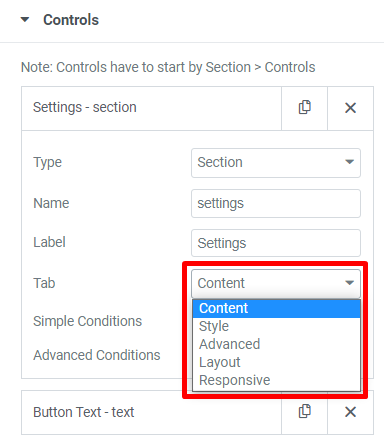Remove the Settings - section control
Image resolution: width=384 pixels, height=440 pixels.
[x=350, y=108]
